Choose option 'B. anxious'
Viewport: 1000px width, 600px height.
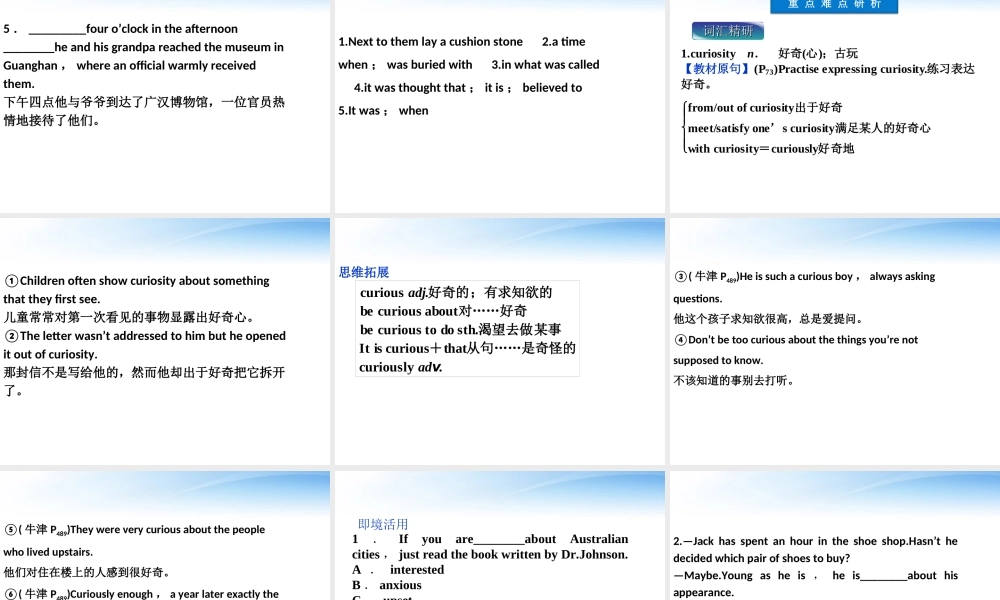pyautogui.click(x=386, y=585)
